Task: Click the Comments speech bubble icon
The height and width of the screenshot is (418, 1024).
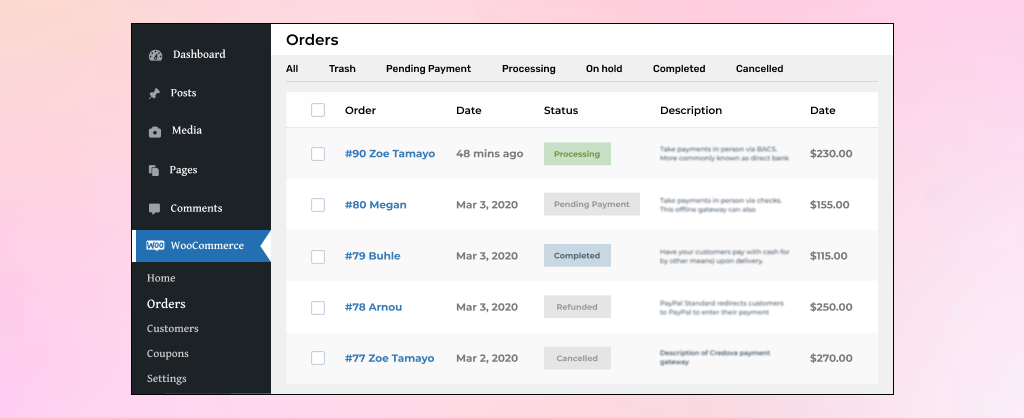Action: pos(154,209)
